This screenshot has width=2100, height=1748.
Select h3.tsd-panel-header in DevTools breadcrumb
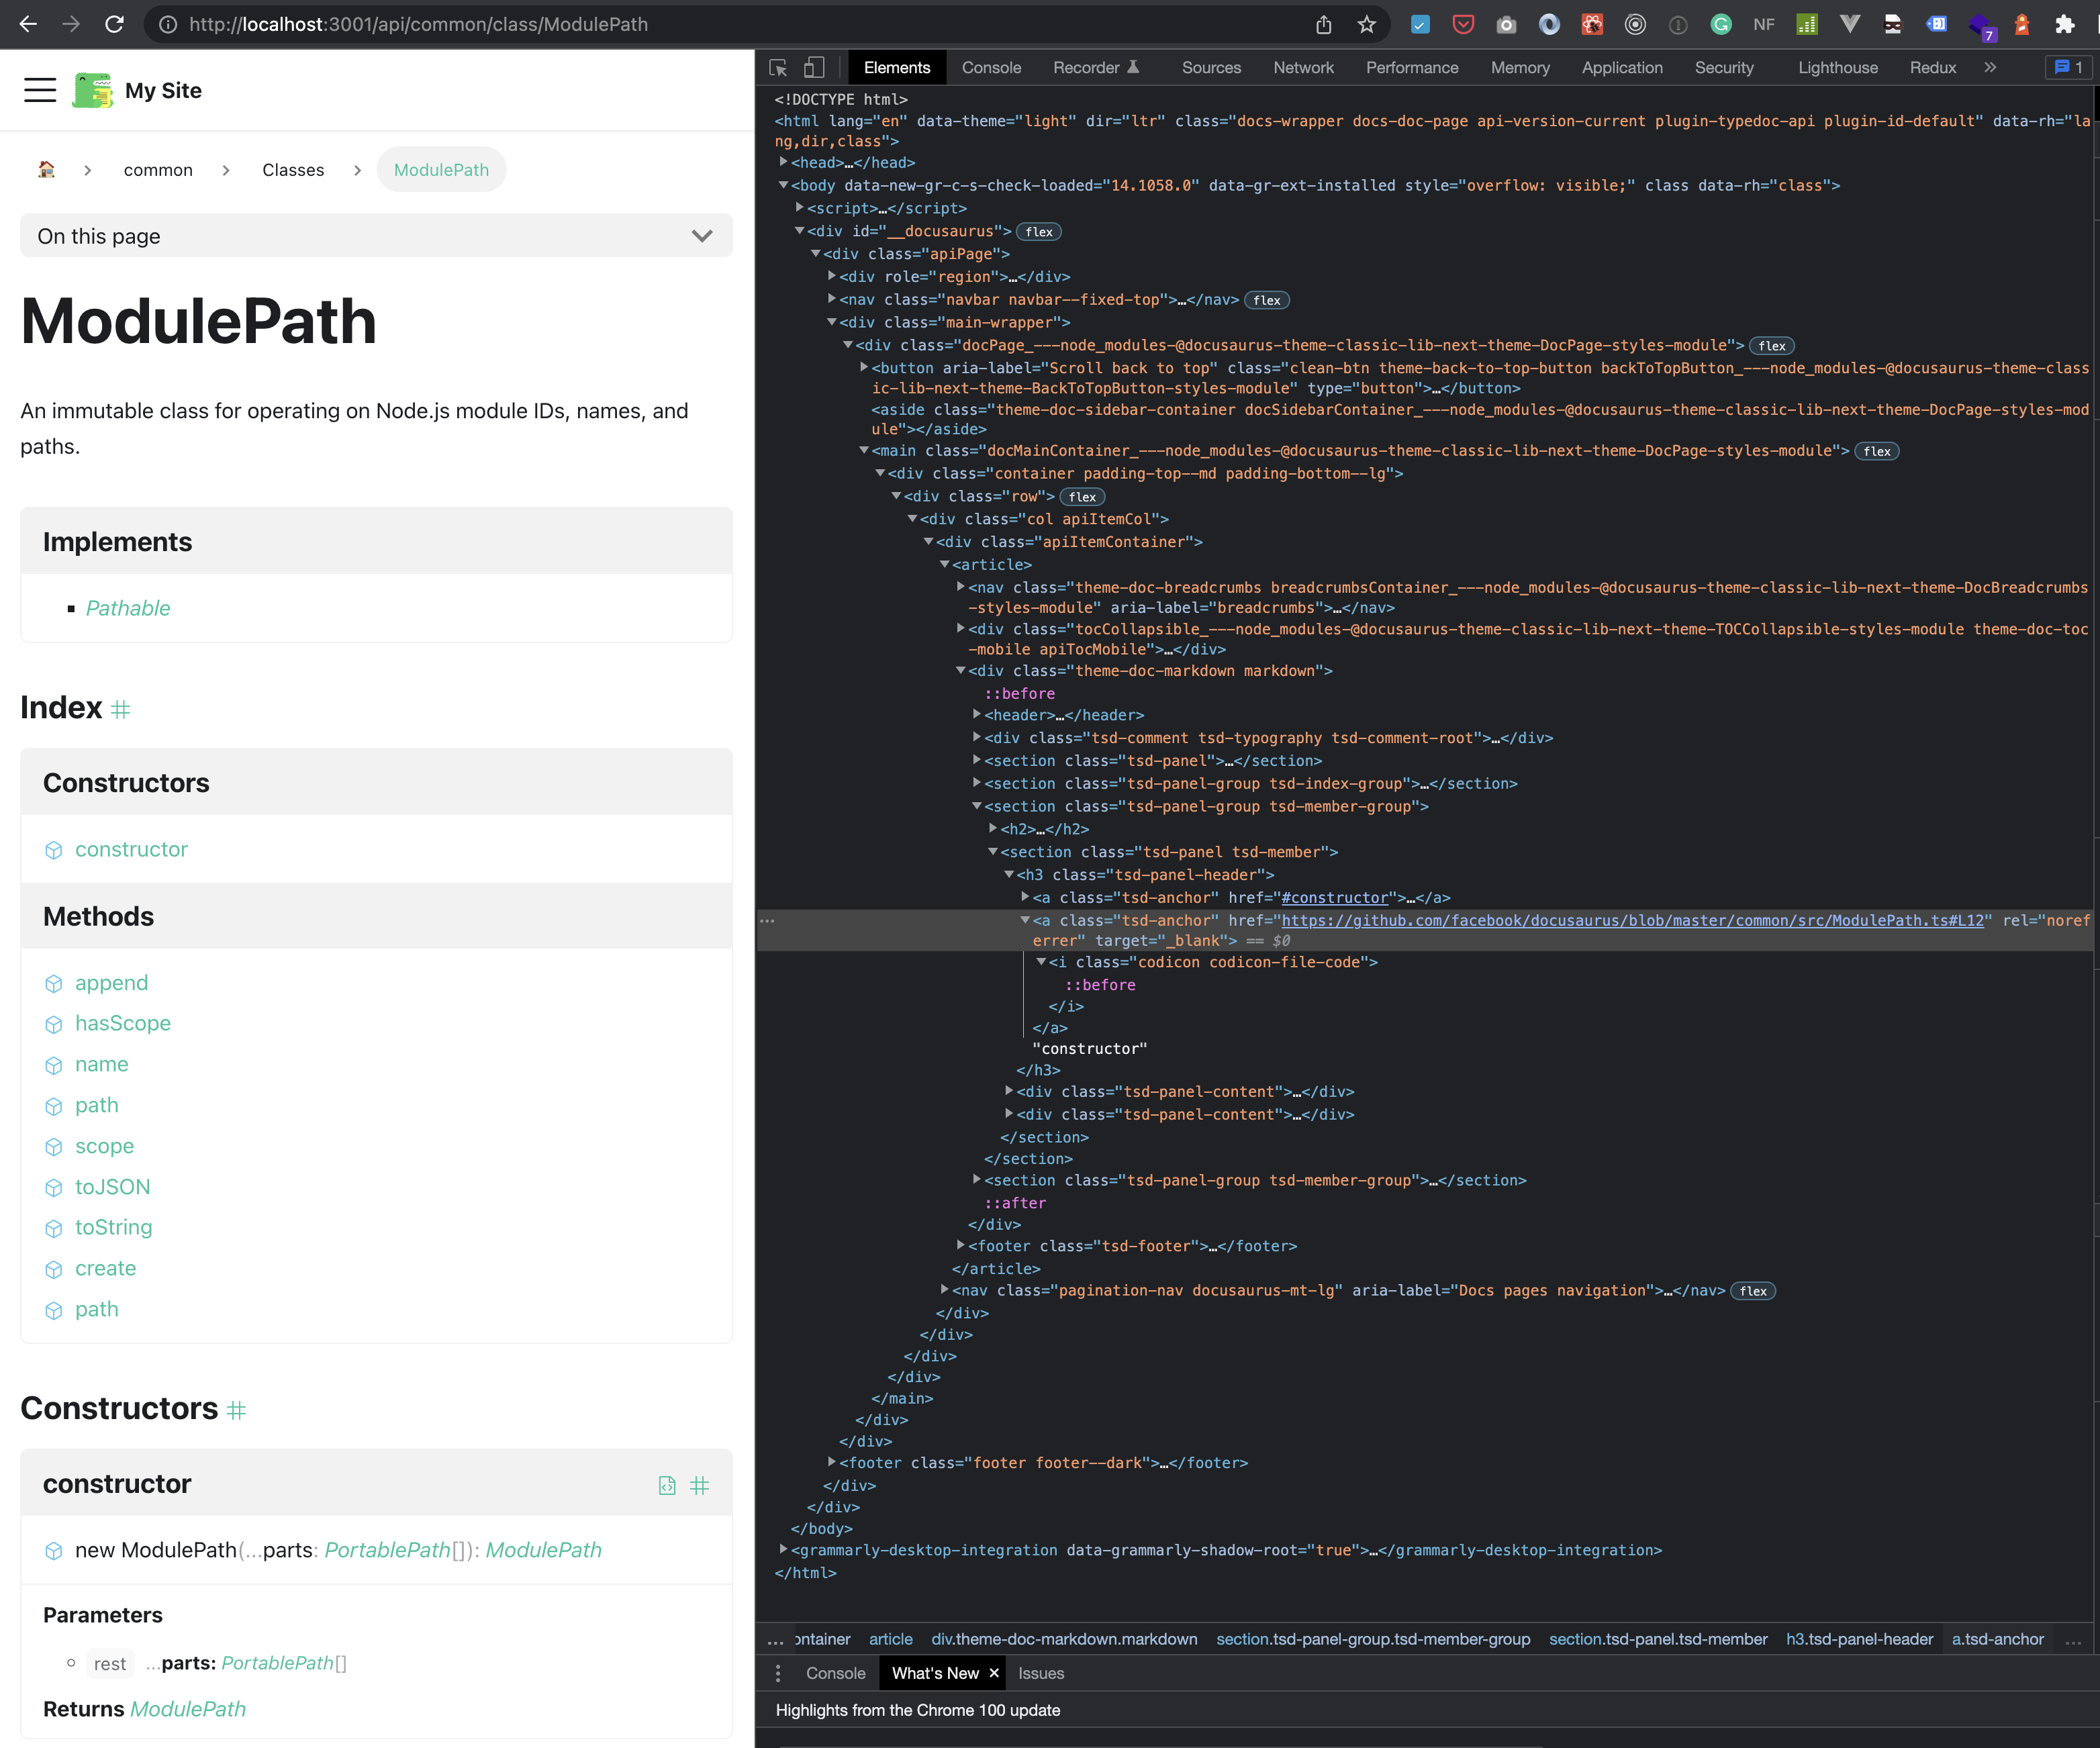1859,1639
